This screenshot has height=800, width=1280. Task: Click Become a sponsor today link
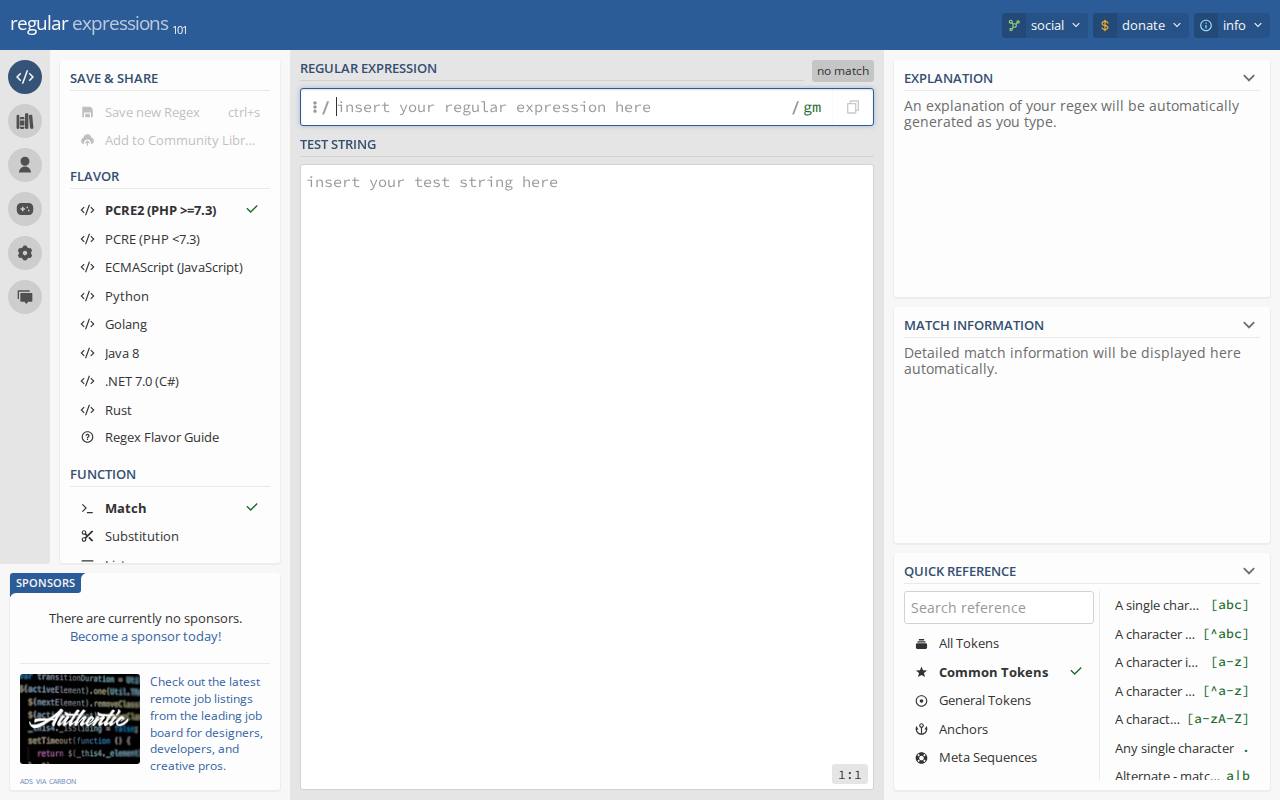pyautogui.click(x=146, y=636)
